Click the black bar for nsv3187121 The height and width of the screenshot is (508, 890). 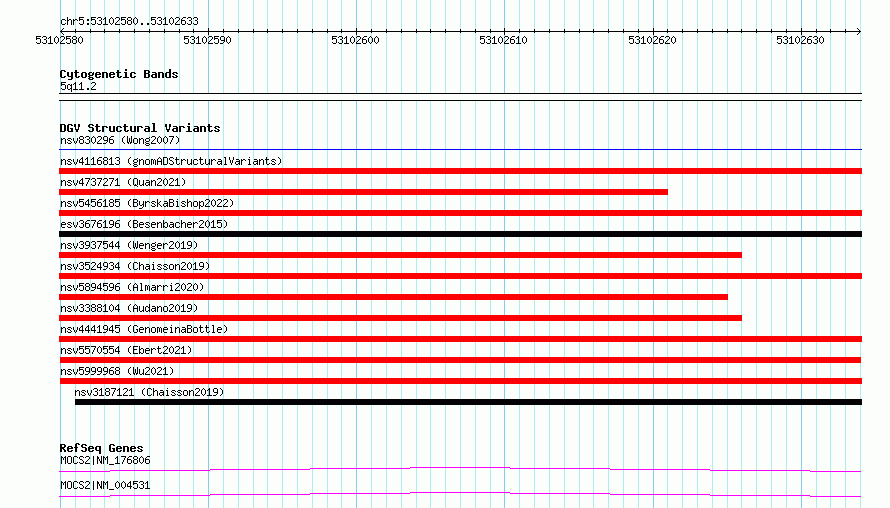468,402
